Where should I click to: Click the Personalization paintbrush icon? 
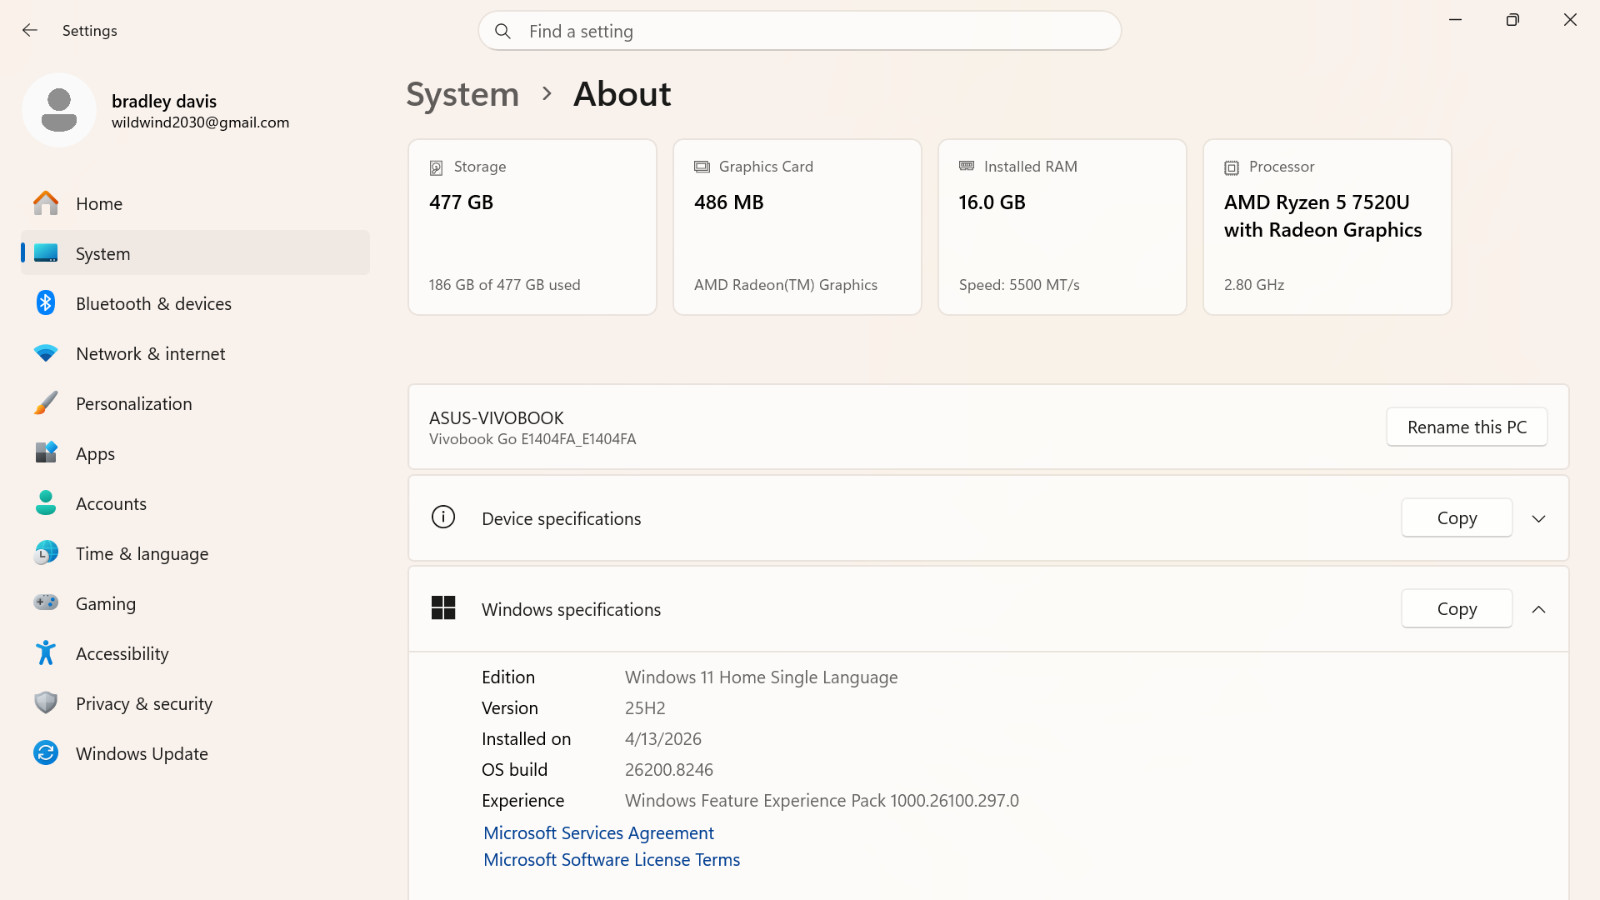click(x=46, y=403)
